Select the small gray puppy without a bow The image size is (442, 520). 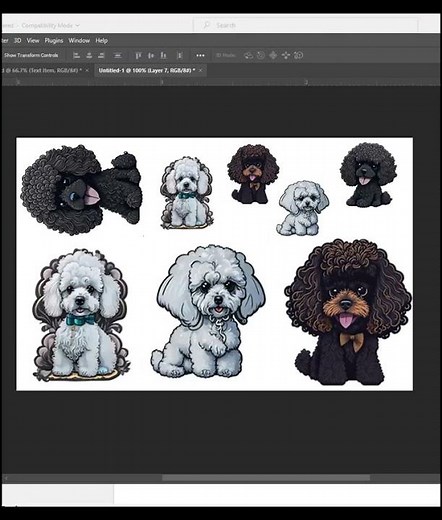click(x=302, y=208)
